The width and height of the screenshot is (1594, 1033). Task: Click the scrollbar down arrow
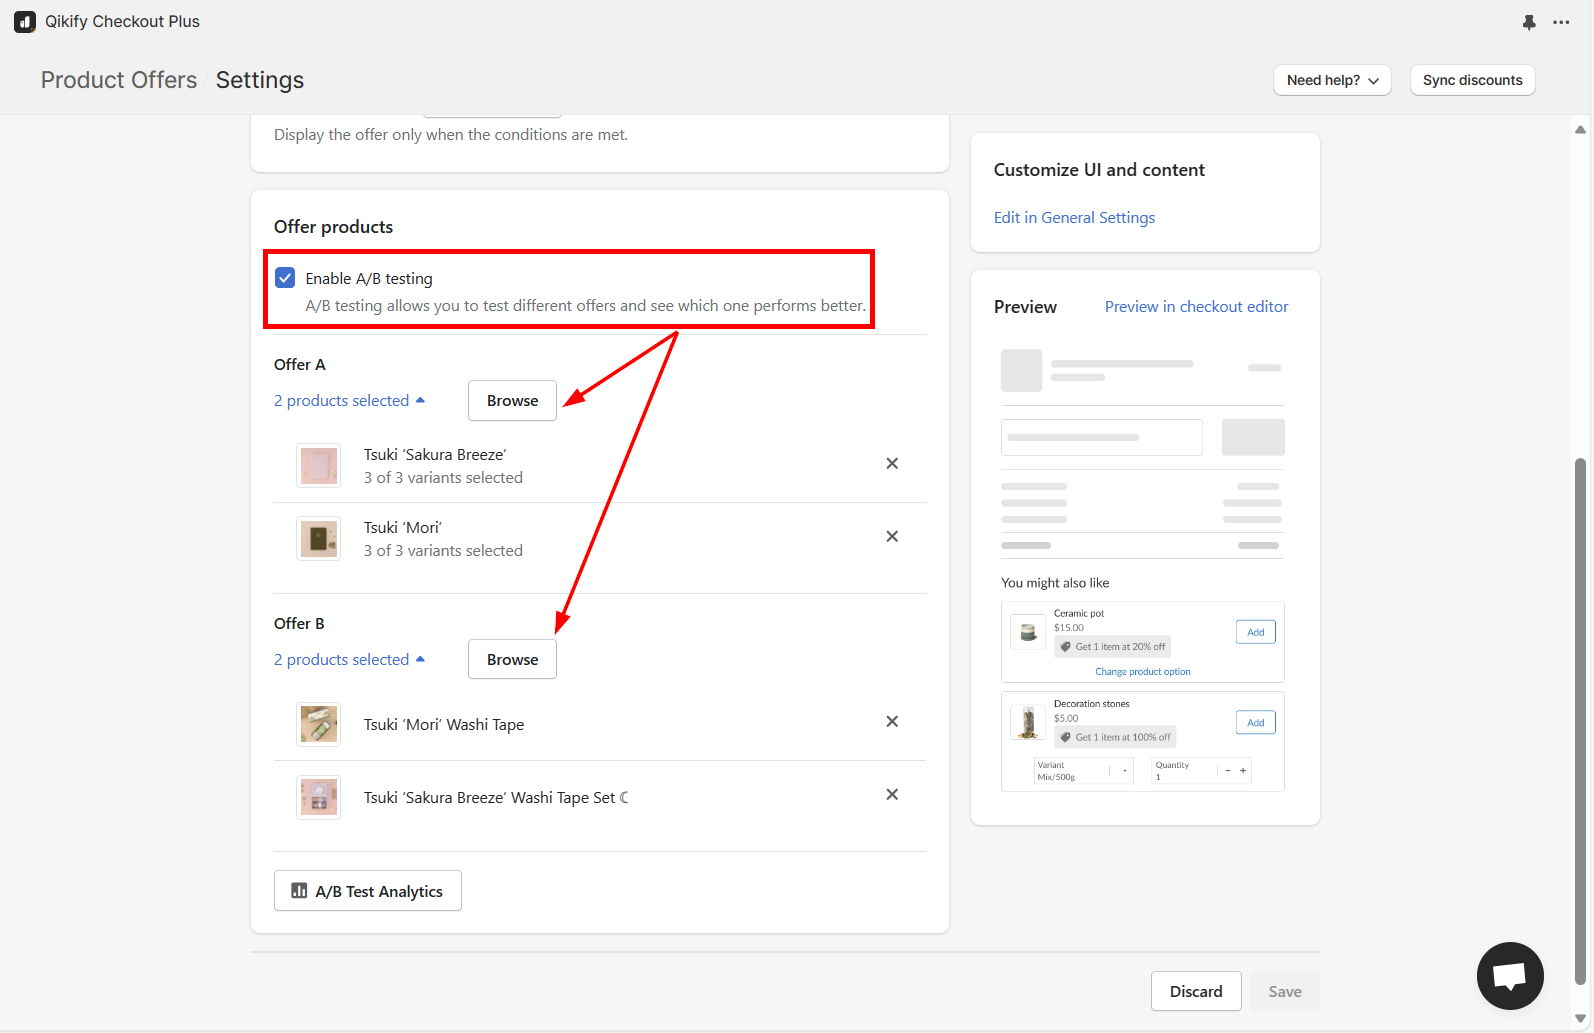[x=1580, y=1018]
